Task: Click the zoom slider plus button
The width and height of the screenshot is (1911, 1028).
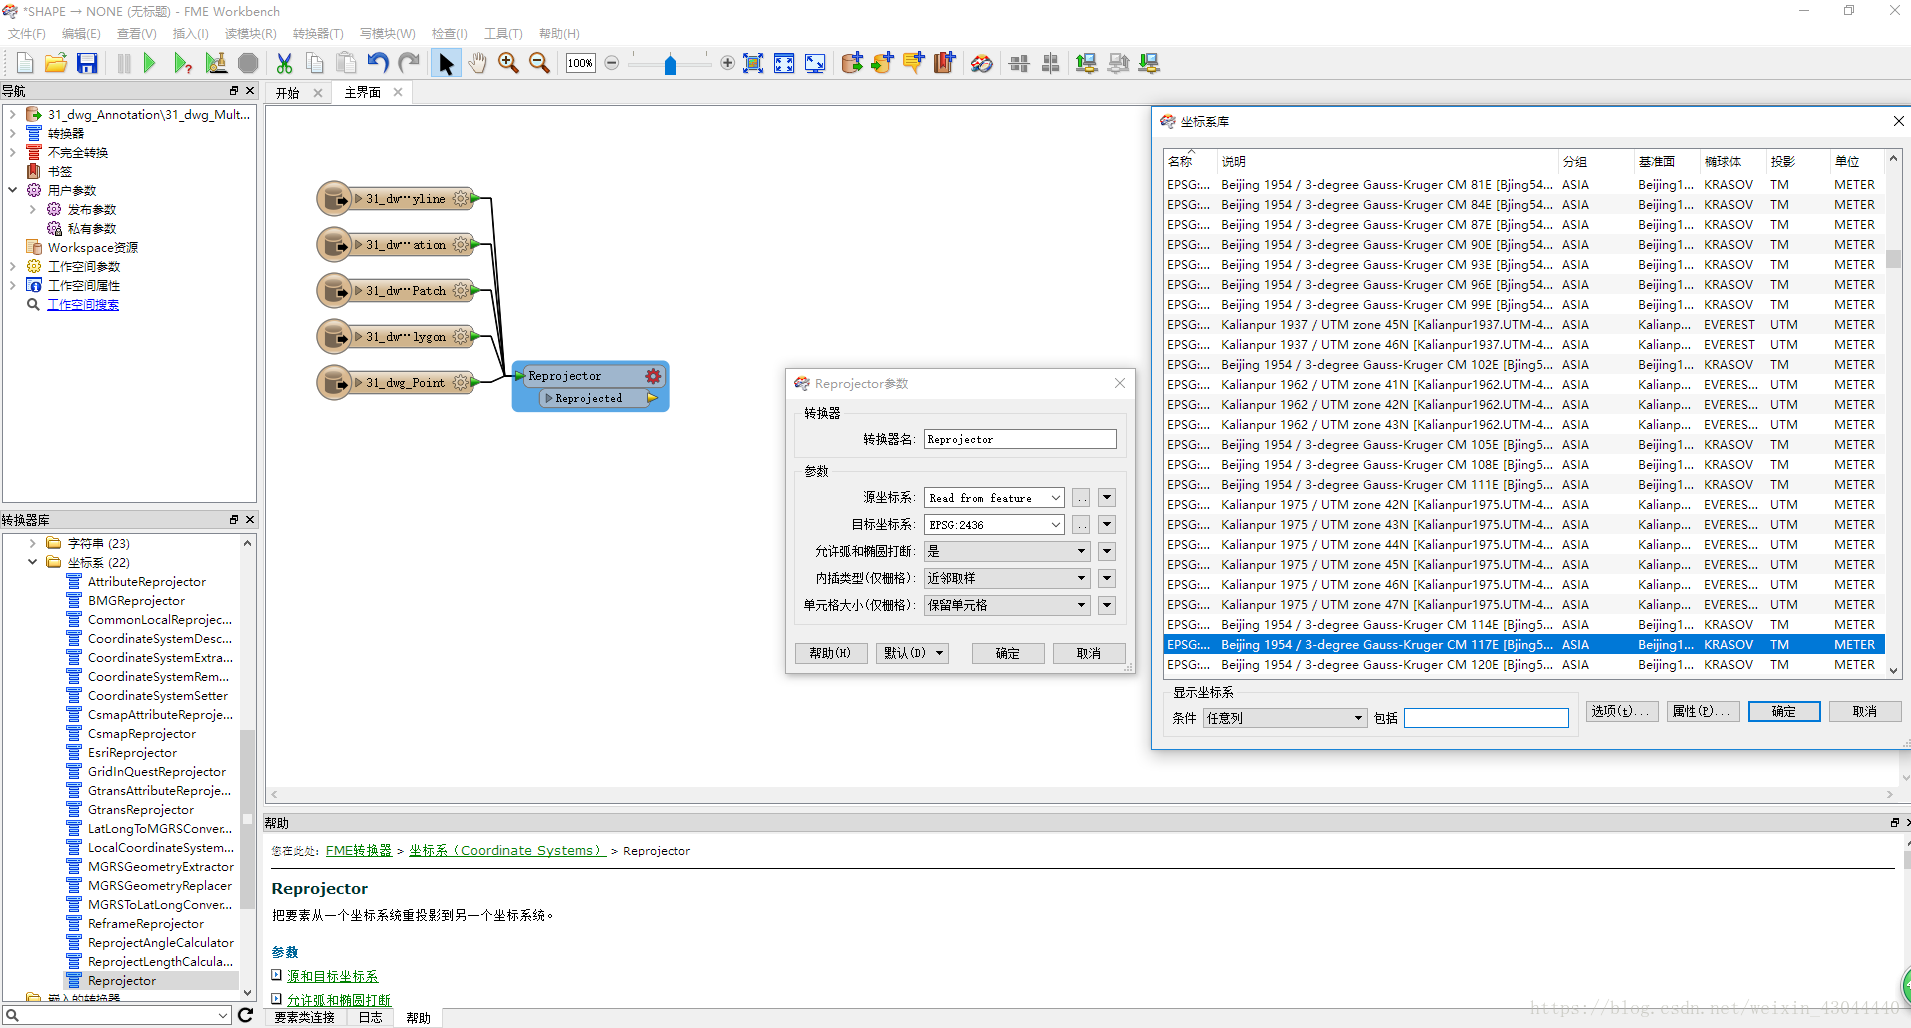Action: (727, 63)
